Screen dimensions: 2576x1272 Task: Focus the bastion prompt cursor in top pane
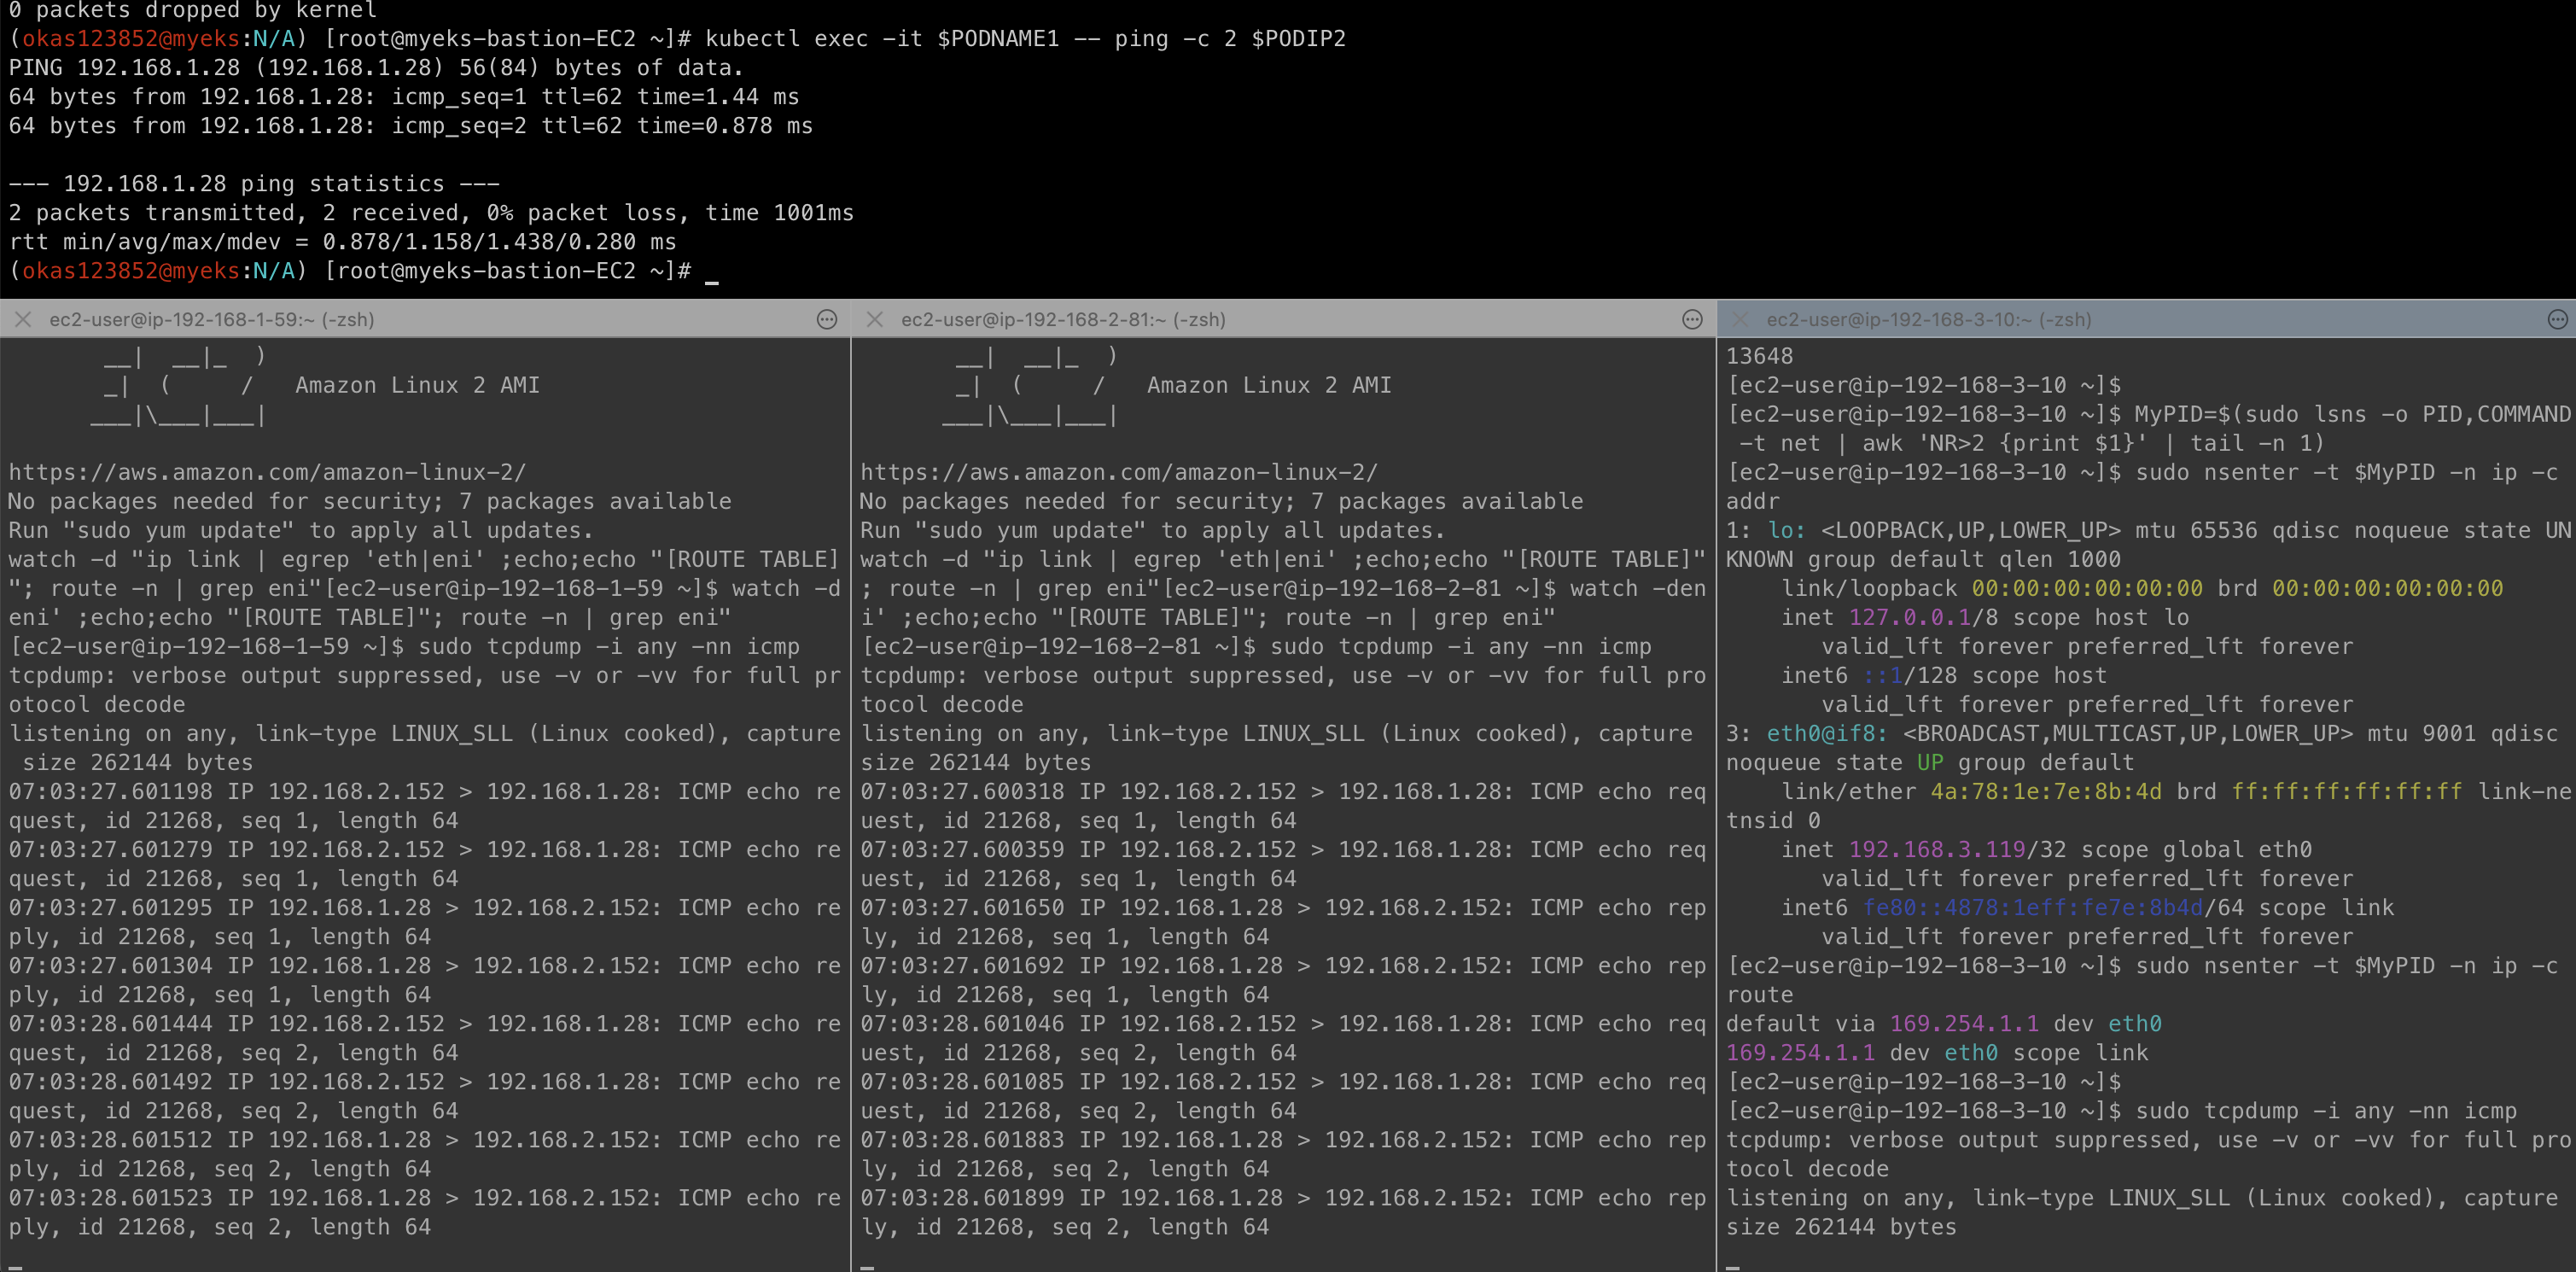pyautogui.click(x=711, y=272)
